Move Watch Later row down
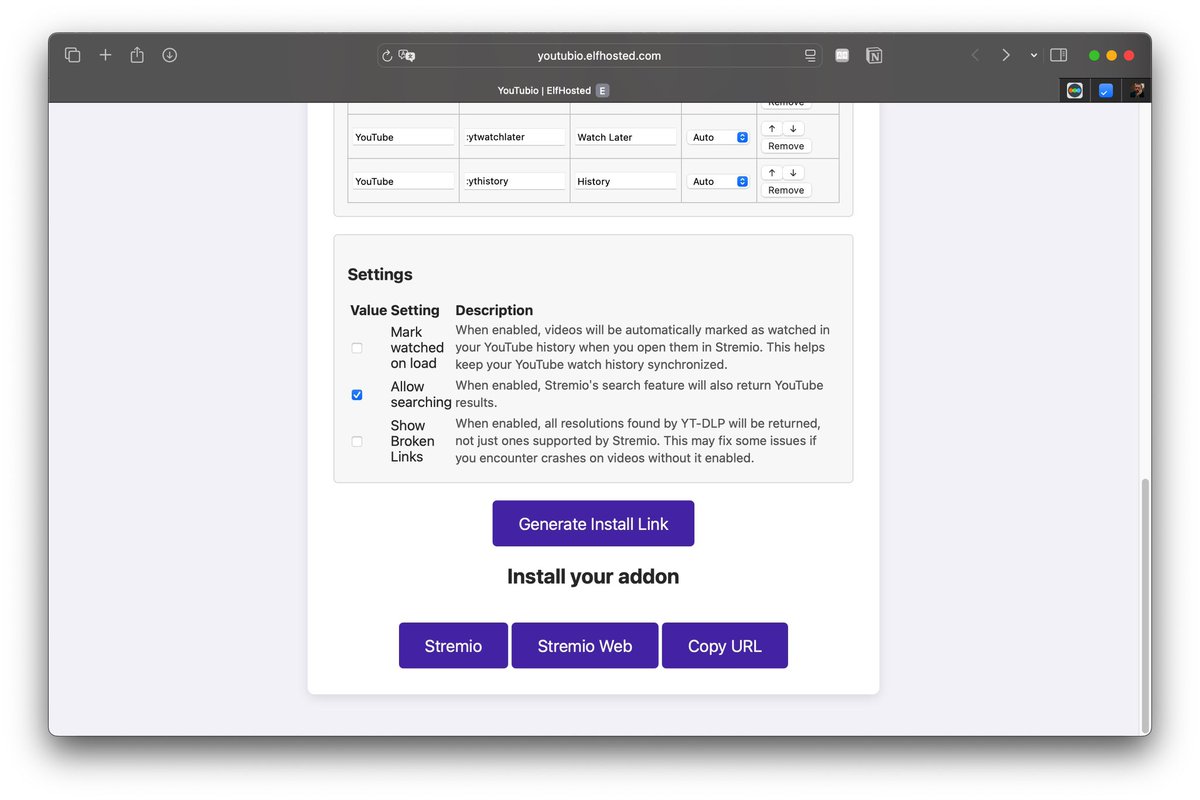This screenshot has width=1200, height=800. 793,128
